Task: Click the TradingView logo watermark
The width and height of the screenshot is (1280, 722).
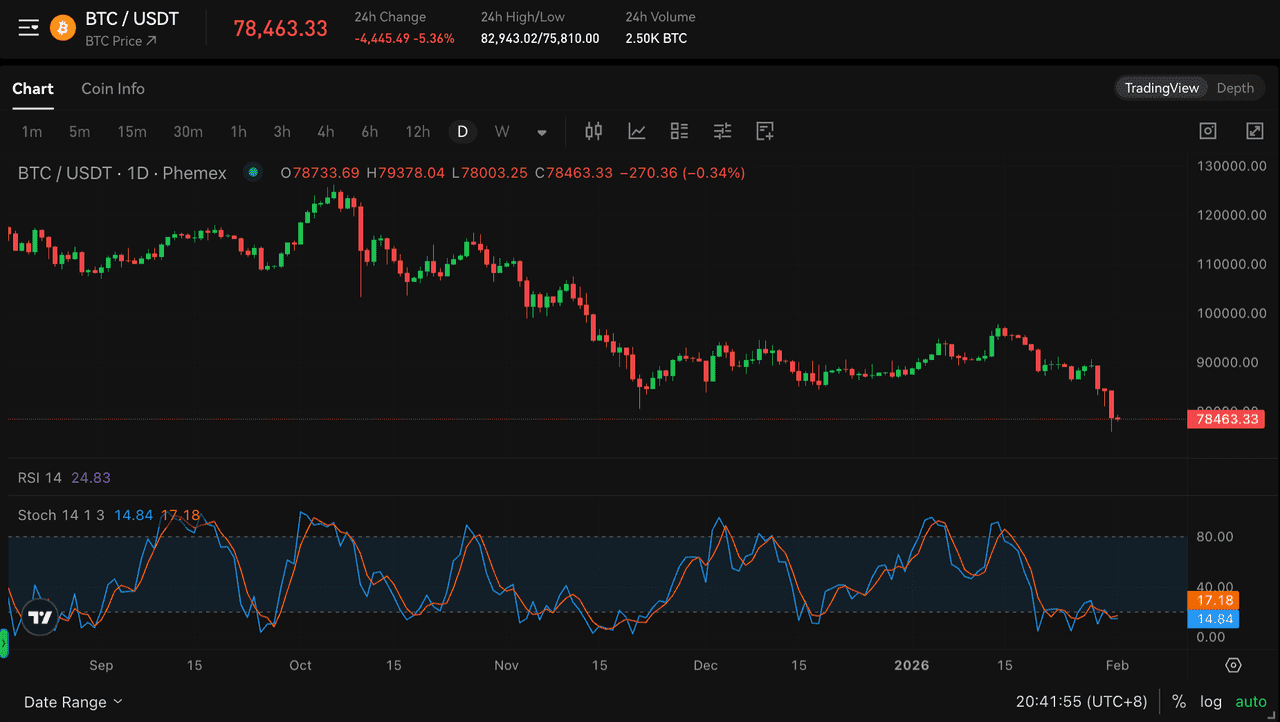Action: click(40, 619)
